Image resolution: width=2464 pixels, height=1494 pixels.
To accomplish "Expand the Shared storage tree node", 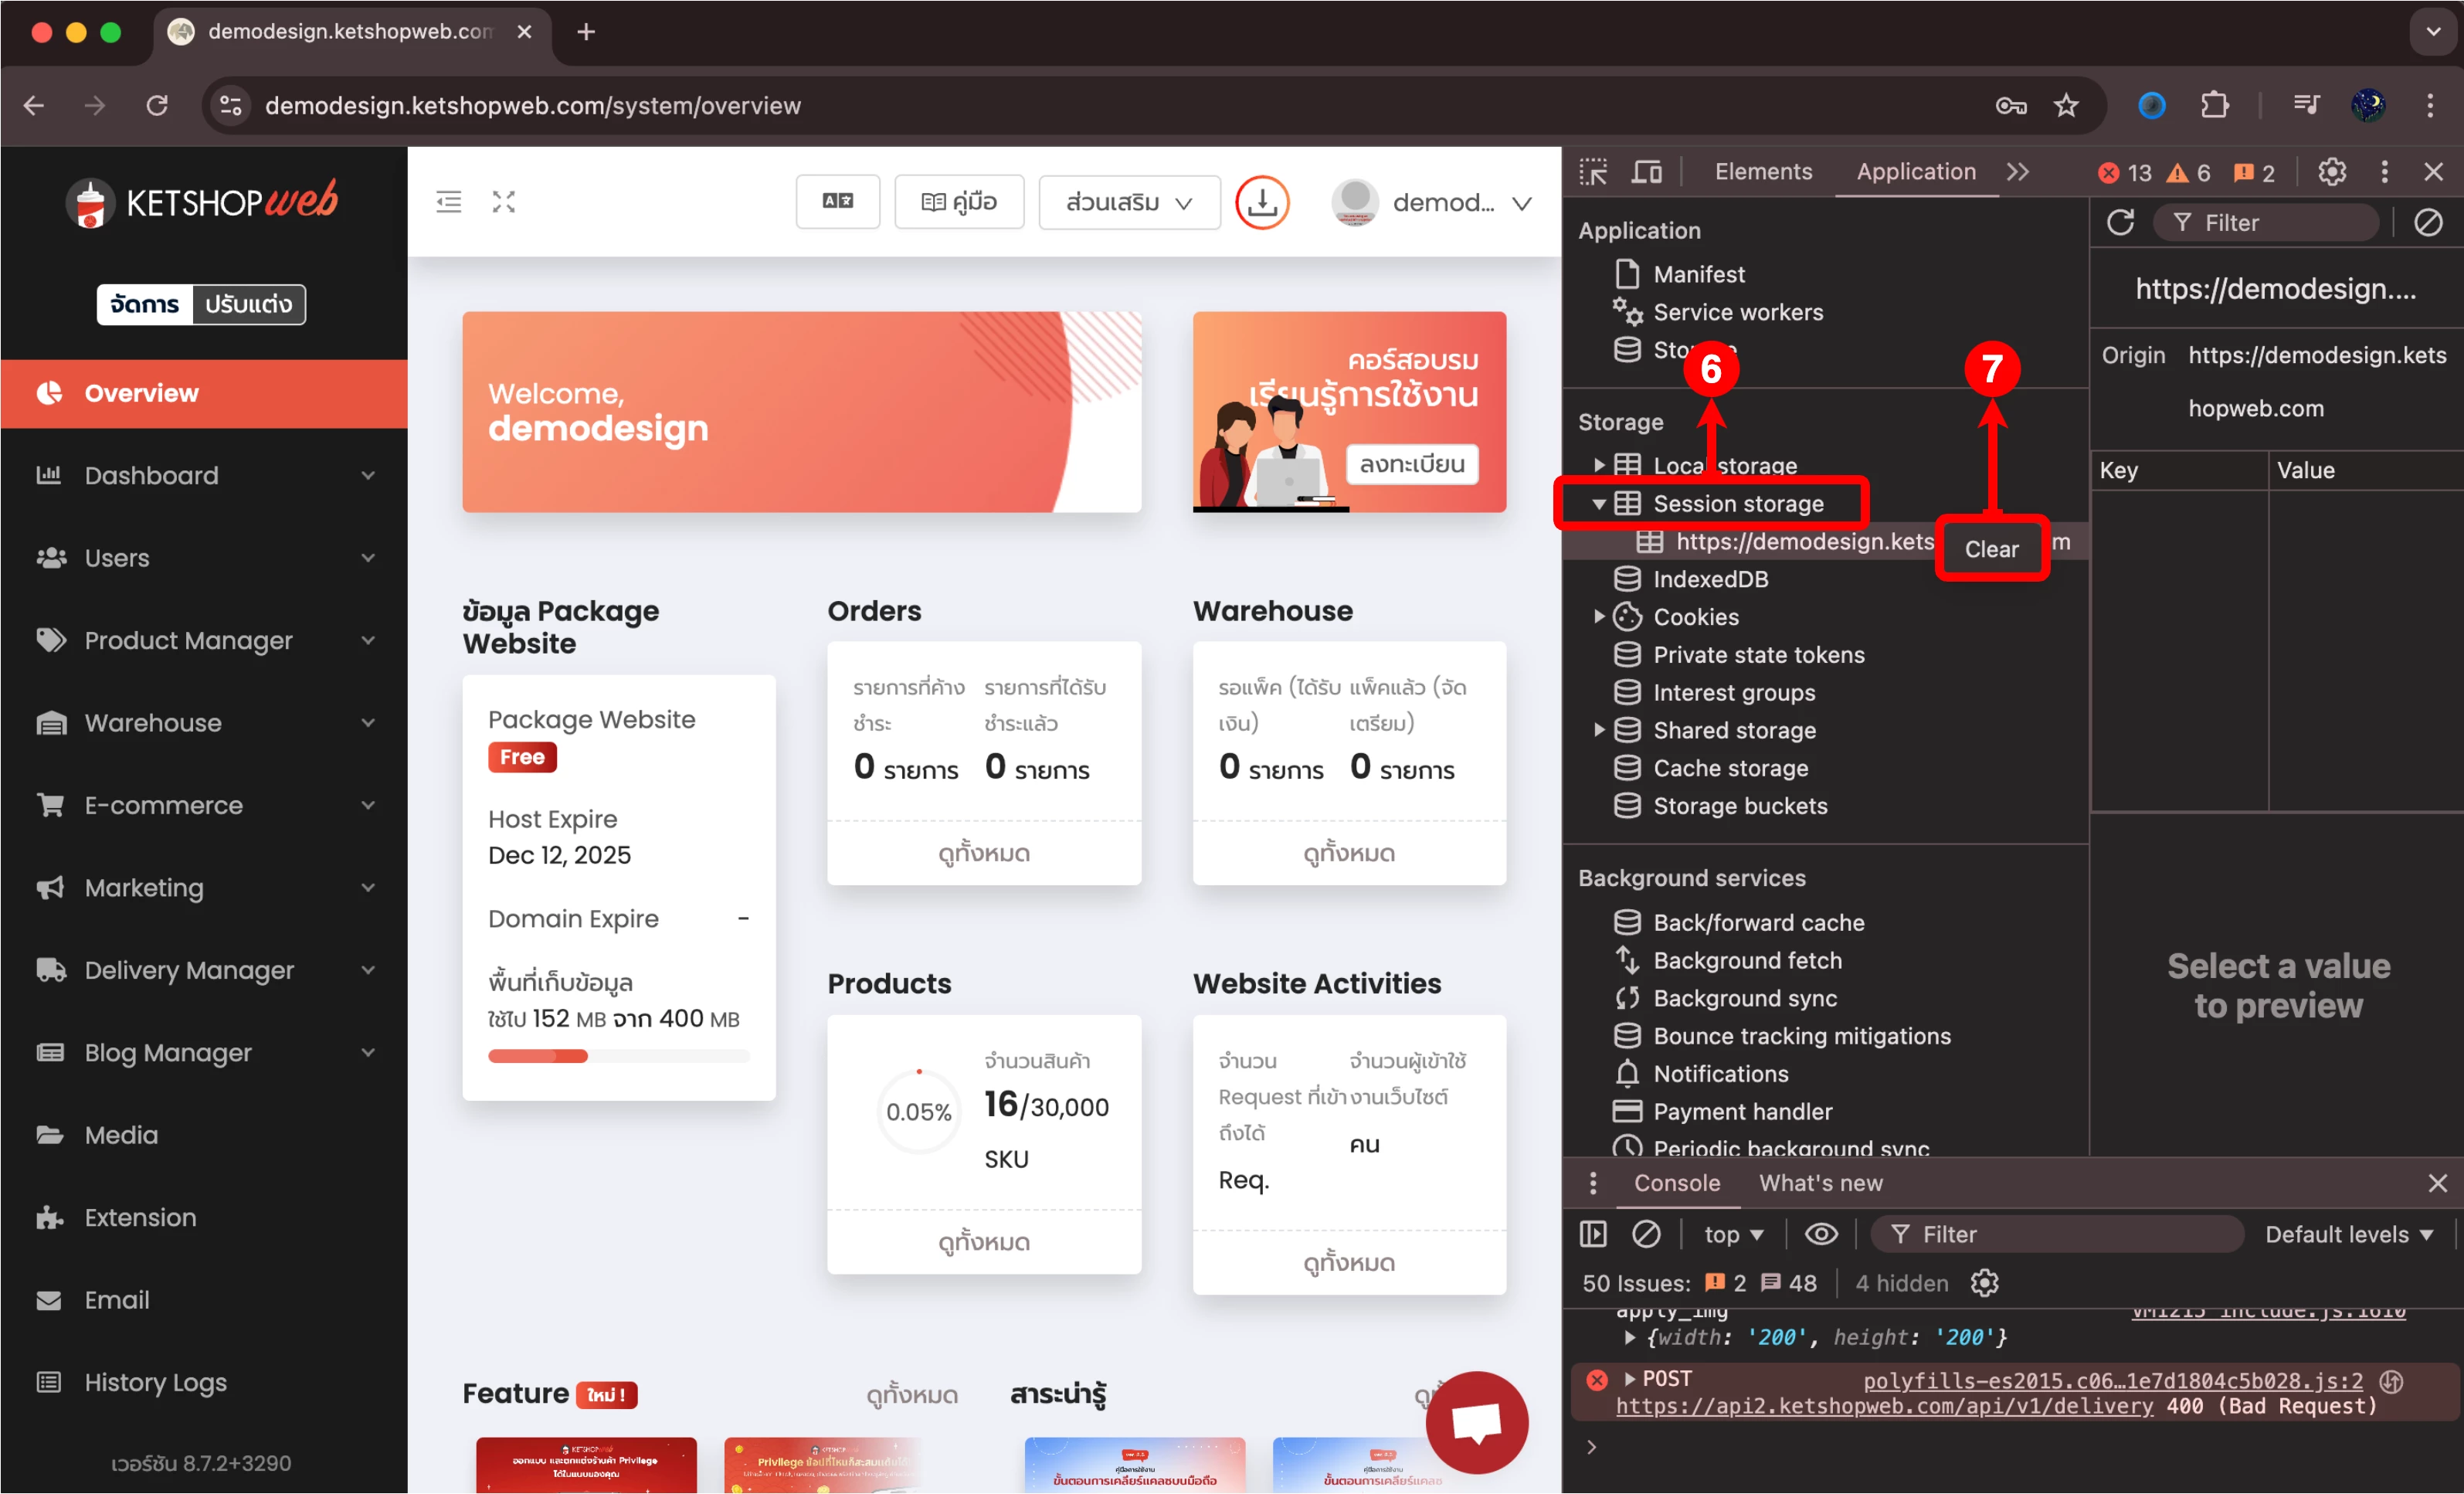I will (x=1598, y=730).
